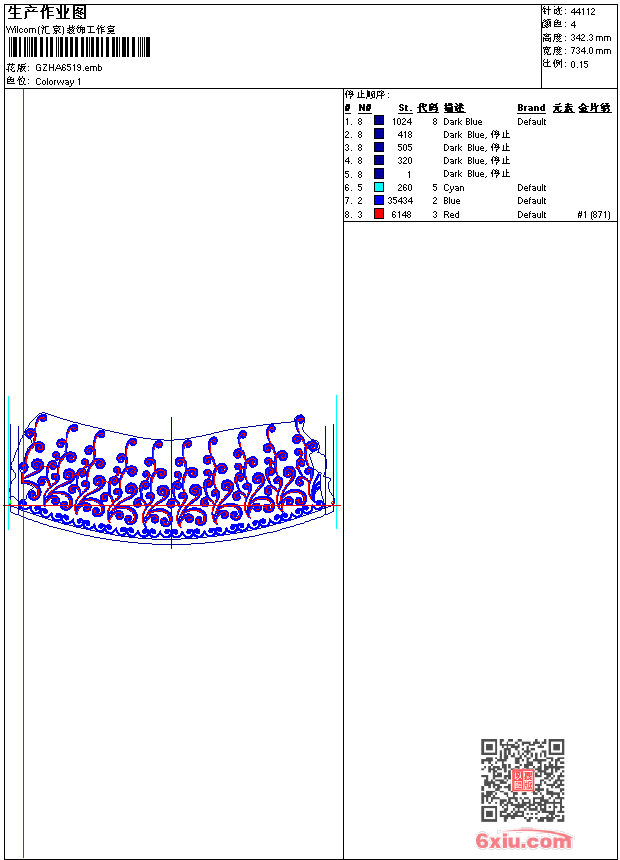The width and height of the screenshot is (620, 860).
Task: Click the 'Colorway 1' text
Action: 58,82
